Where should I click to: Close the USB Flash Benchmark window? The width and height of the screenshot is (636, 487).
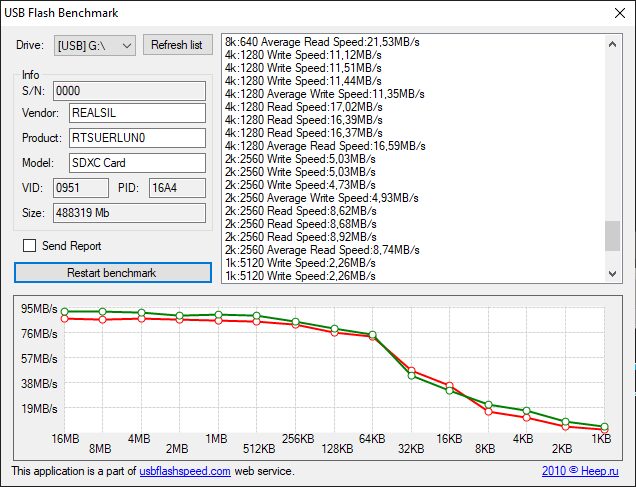(x=613, y=14)
